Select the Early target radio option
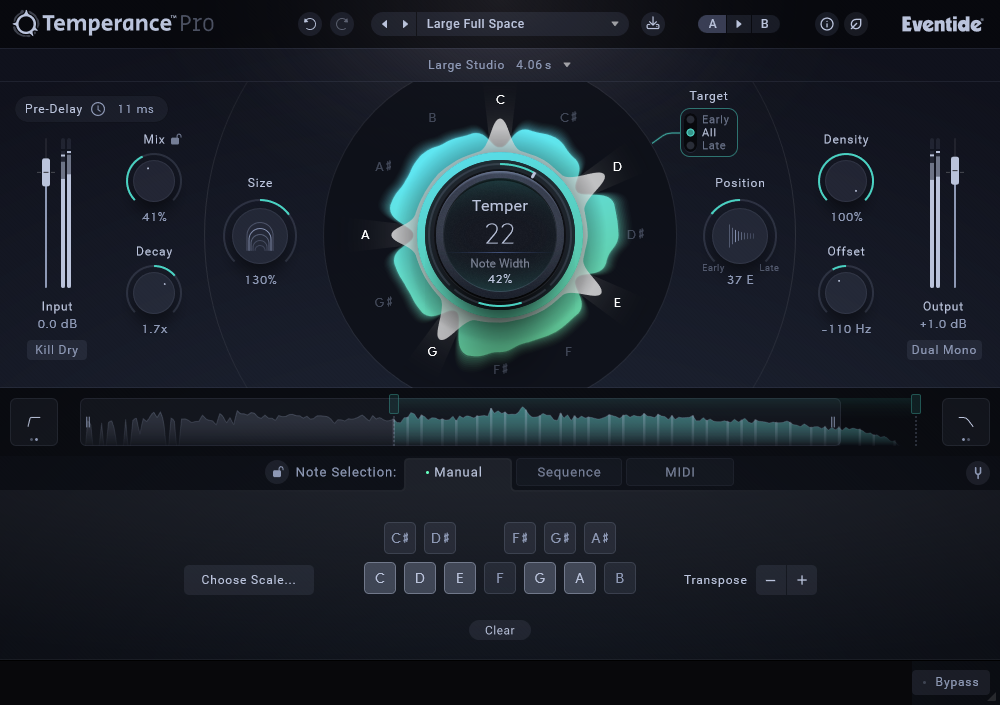Screen dimensions: 1000x705 click(x=691, y=120)
